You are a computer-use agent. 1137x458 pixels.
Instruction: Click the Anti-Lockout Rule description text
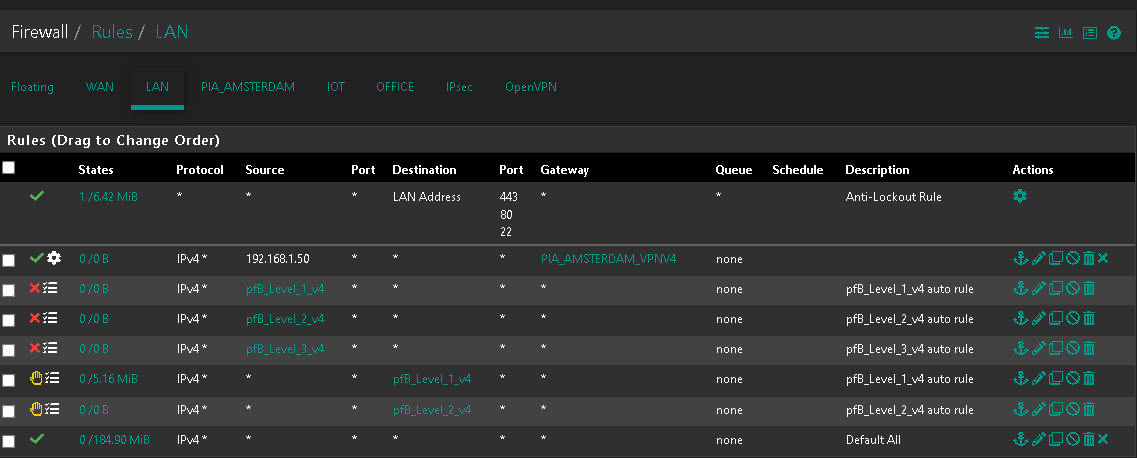pyautogui.click(x=893, y=196)
